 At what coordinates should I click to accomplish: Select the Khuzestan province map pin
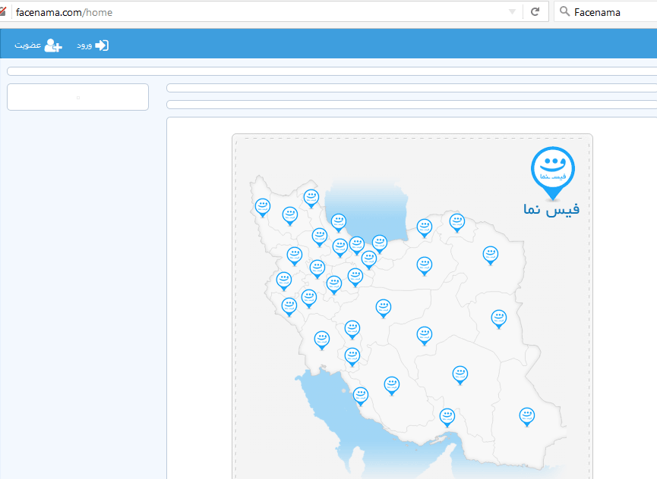pyautogui.click(x=322, y=340)
